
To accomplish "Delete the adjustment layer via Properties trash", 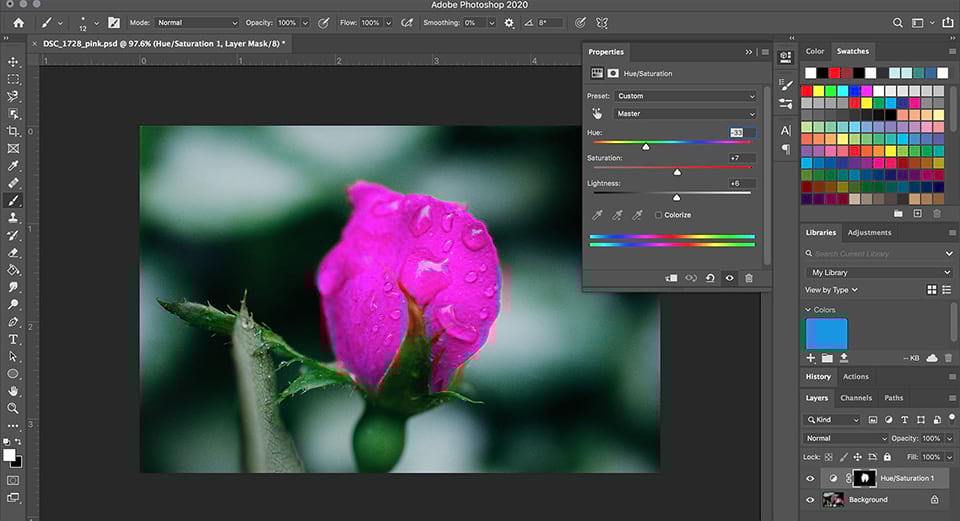I will [749, 278].
